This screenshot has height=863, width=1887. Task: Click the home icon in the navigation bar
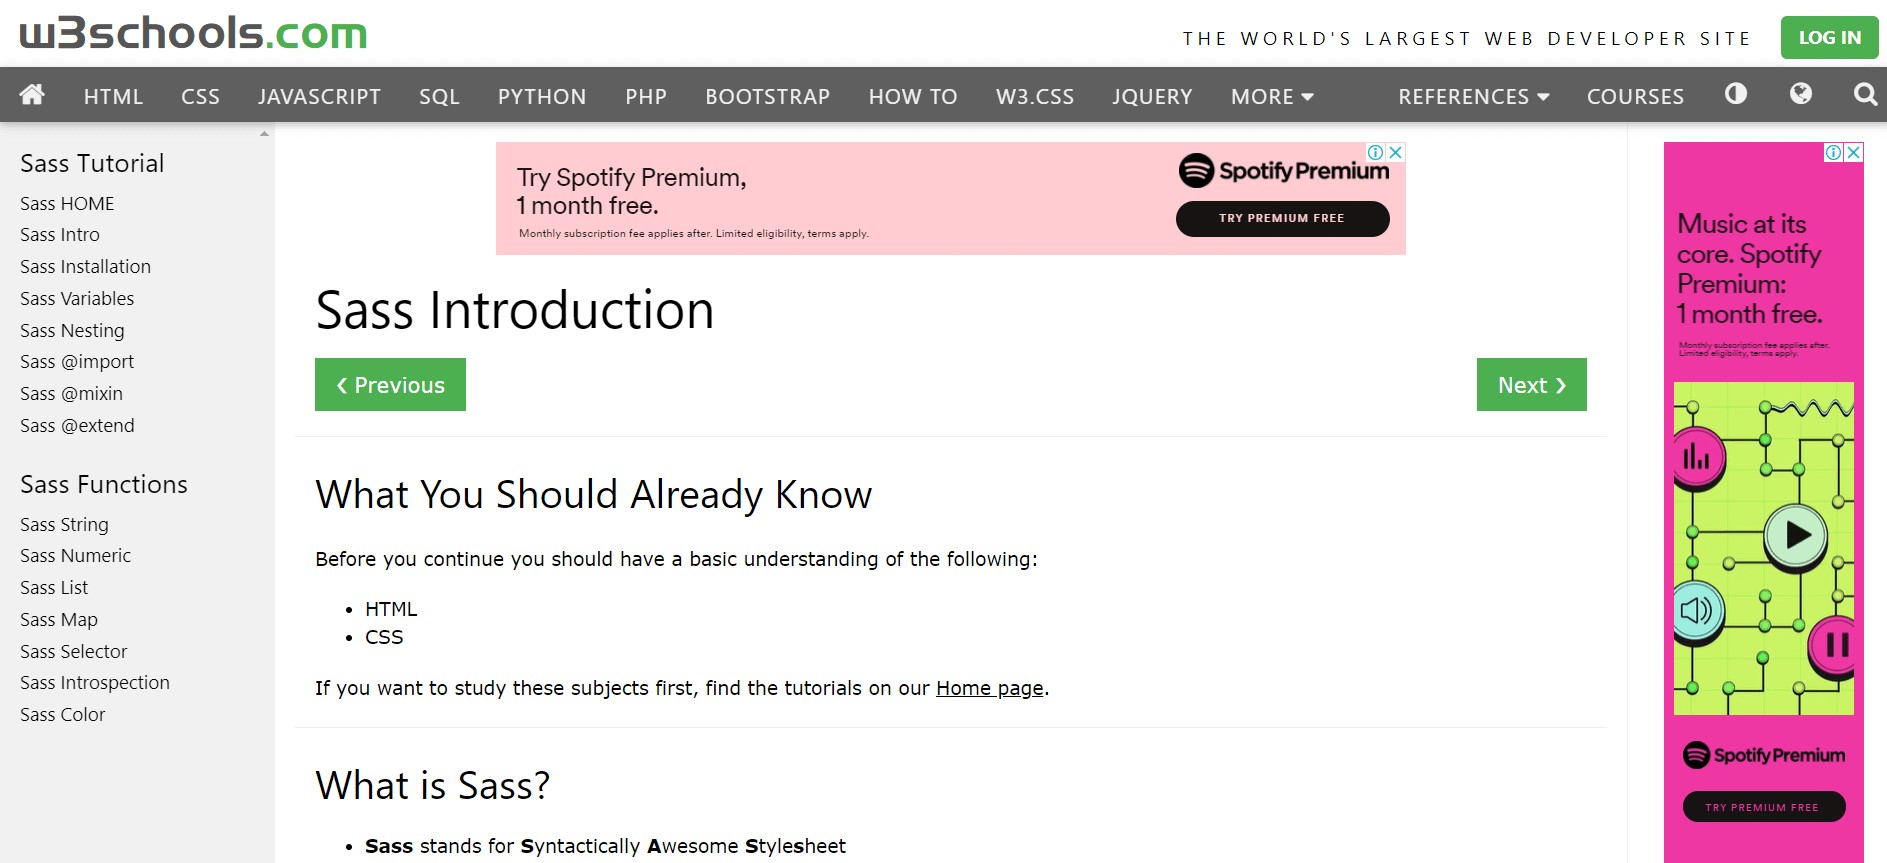point(31,95)
